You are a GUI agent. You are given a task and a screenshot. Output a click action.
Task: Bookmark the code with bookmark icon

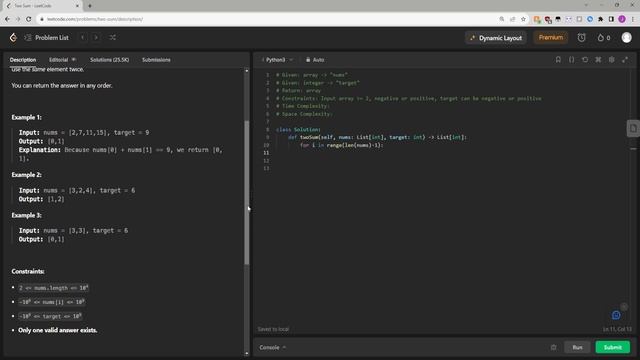point(558,60)
